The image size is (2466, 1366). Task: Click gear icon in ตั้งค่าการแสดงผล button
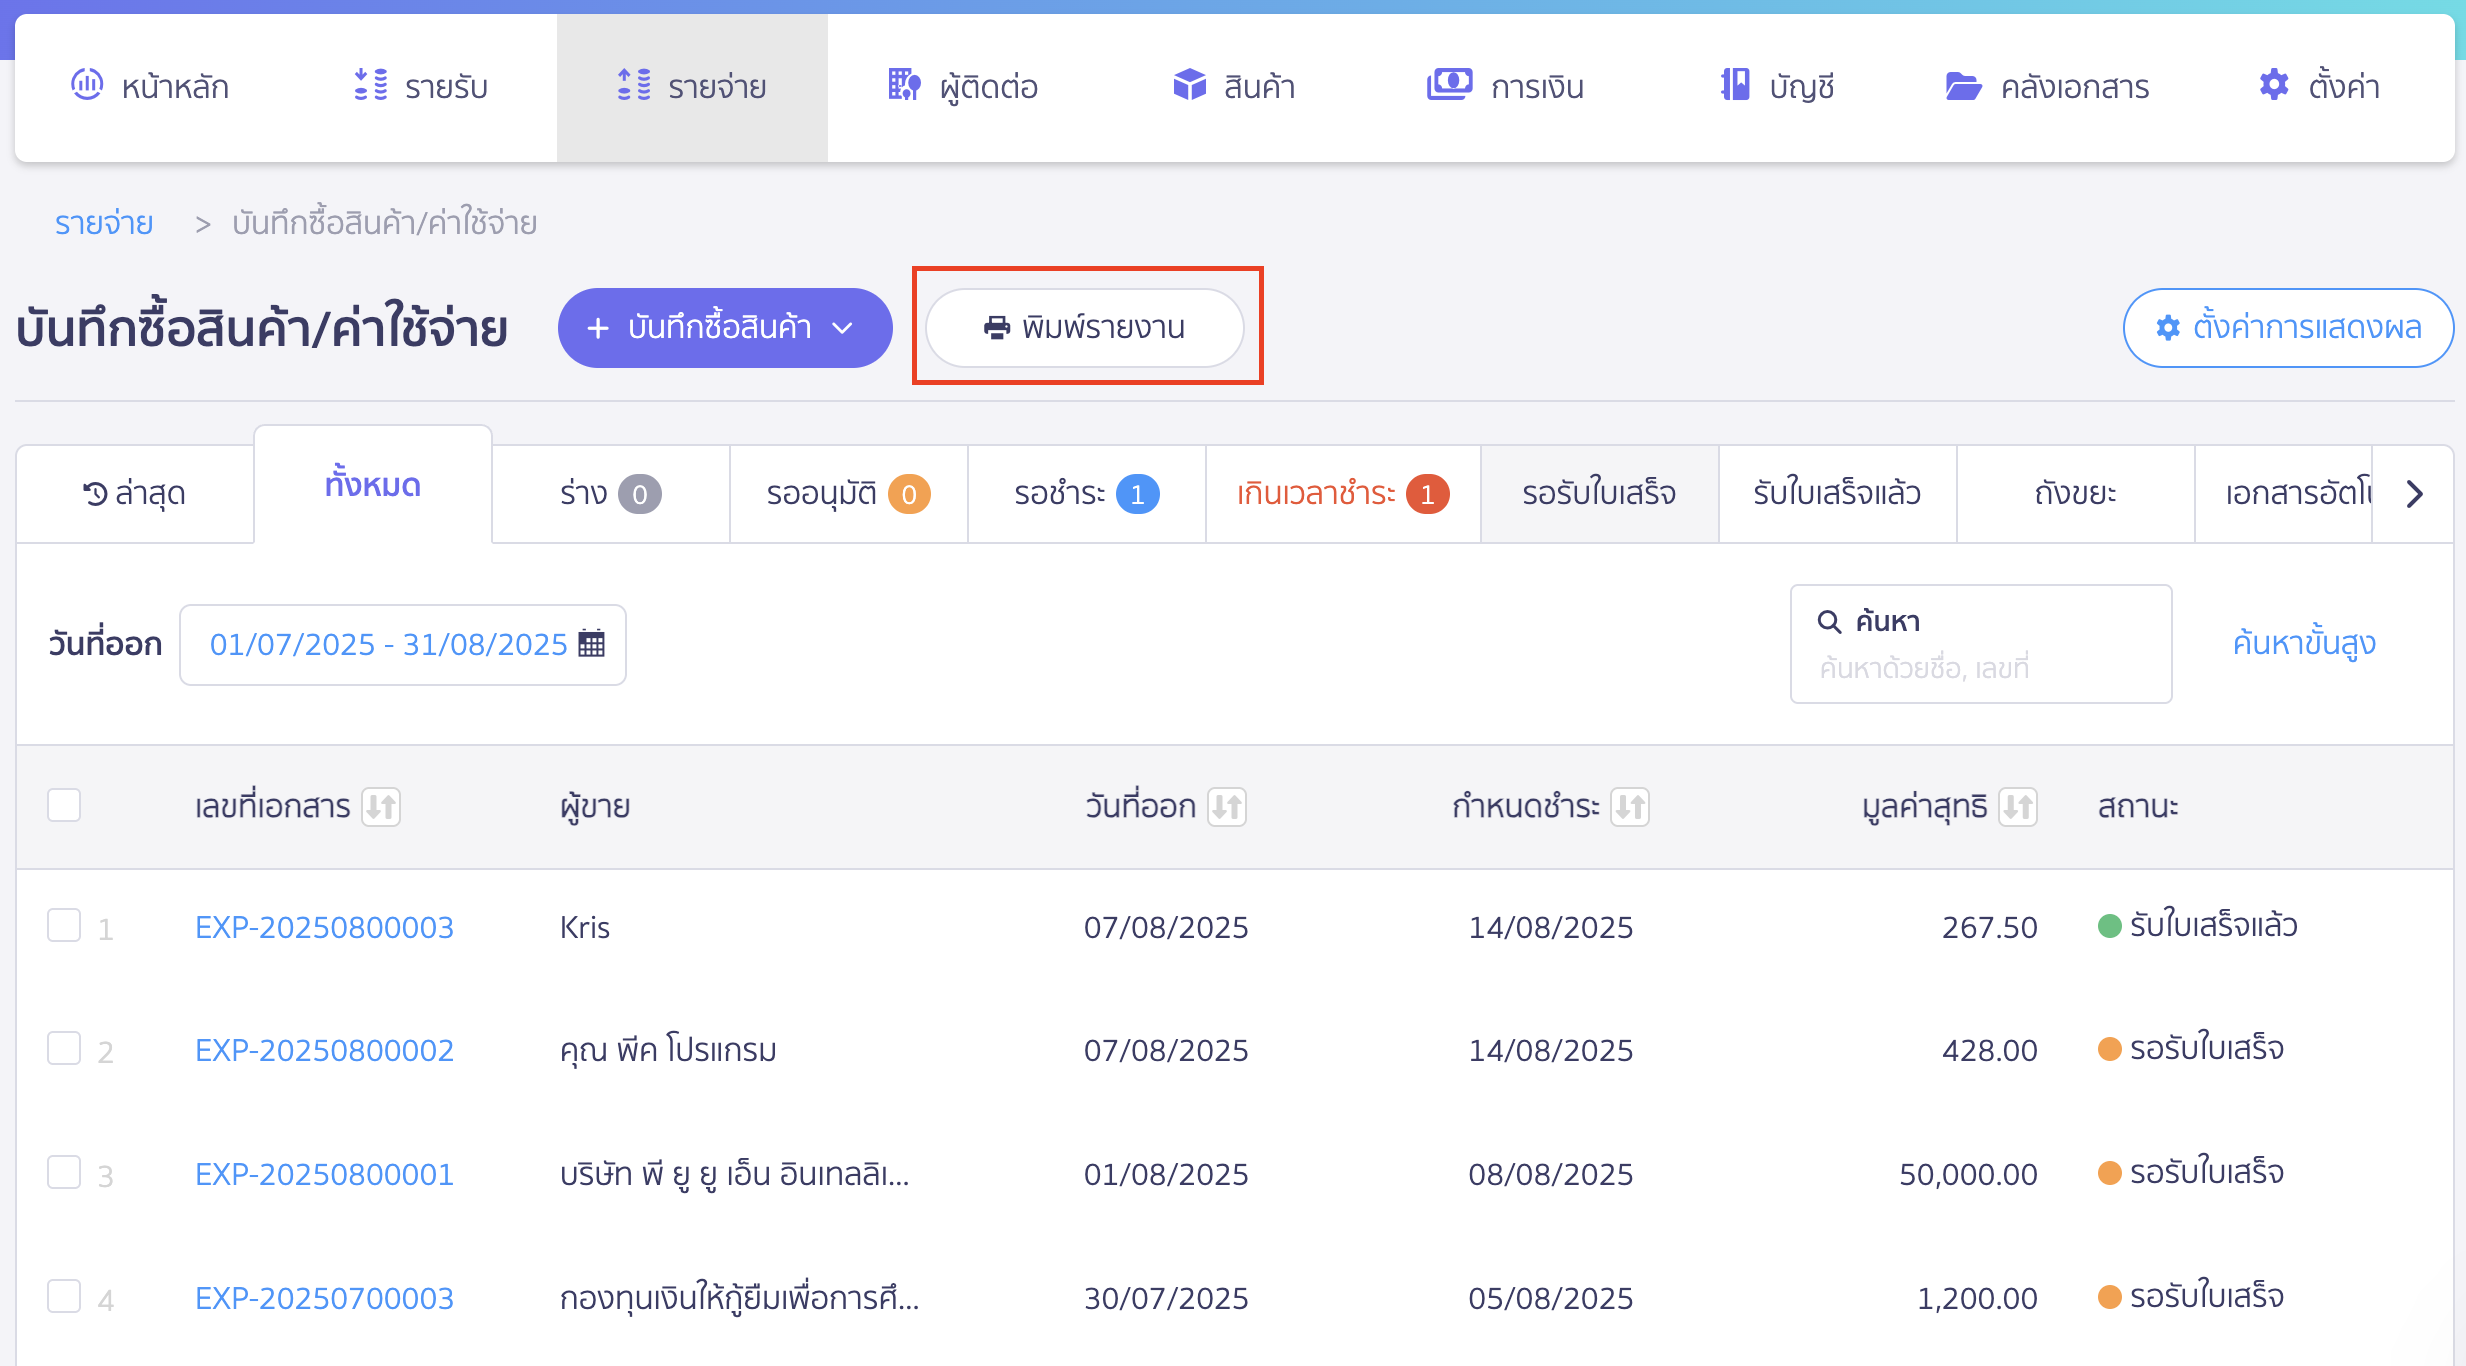(x=2167, y=328)
